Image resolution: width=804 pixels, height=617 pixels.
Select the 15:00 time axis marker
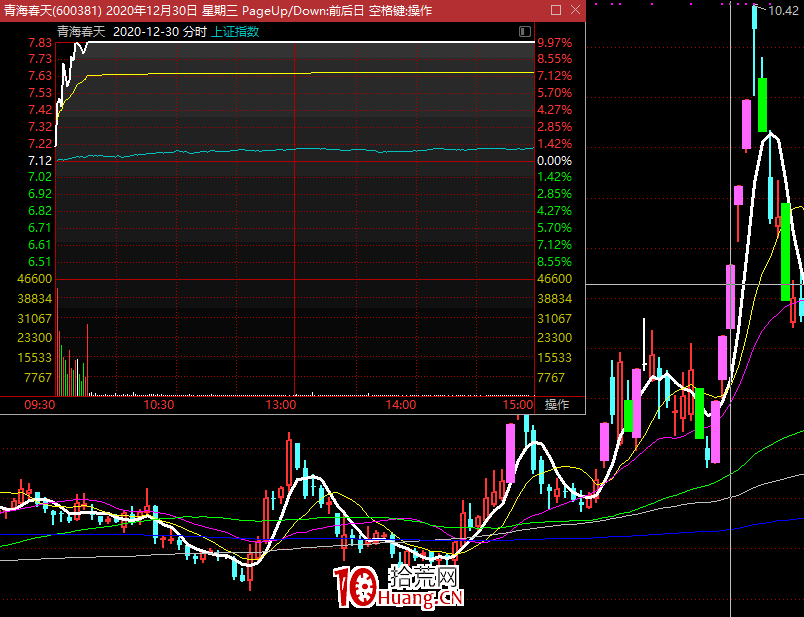(x=518, y=405)
